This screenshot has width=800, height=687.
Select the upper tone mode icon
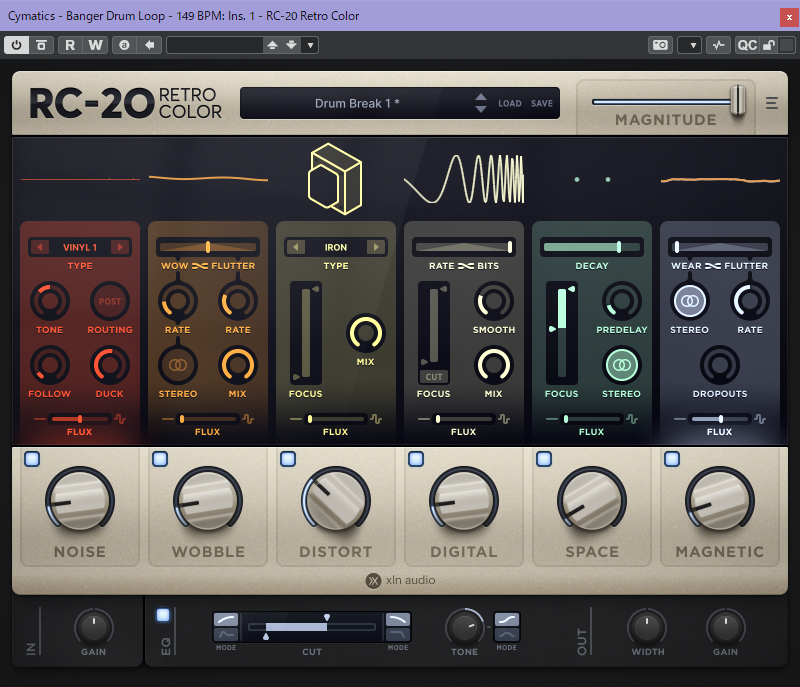click(x=507, y=620)
